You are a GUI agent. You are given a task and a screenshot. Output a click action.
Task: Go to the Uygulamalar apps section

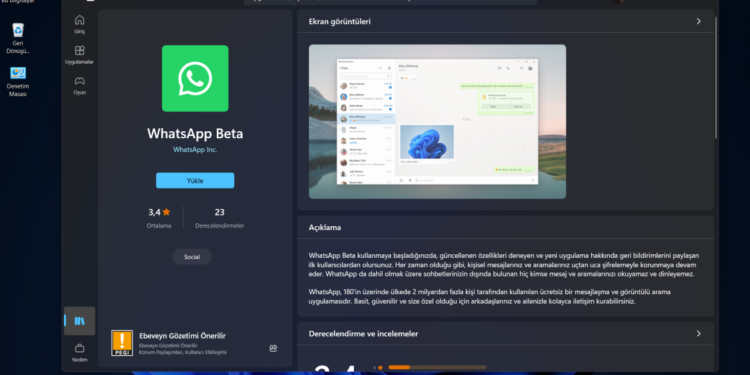click(79, 55)
